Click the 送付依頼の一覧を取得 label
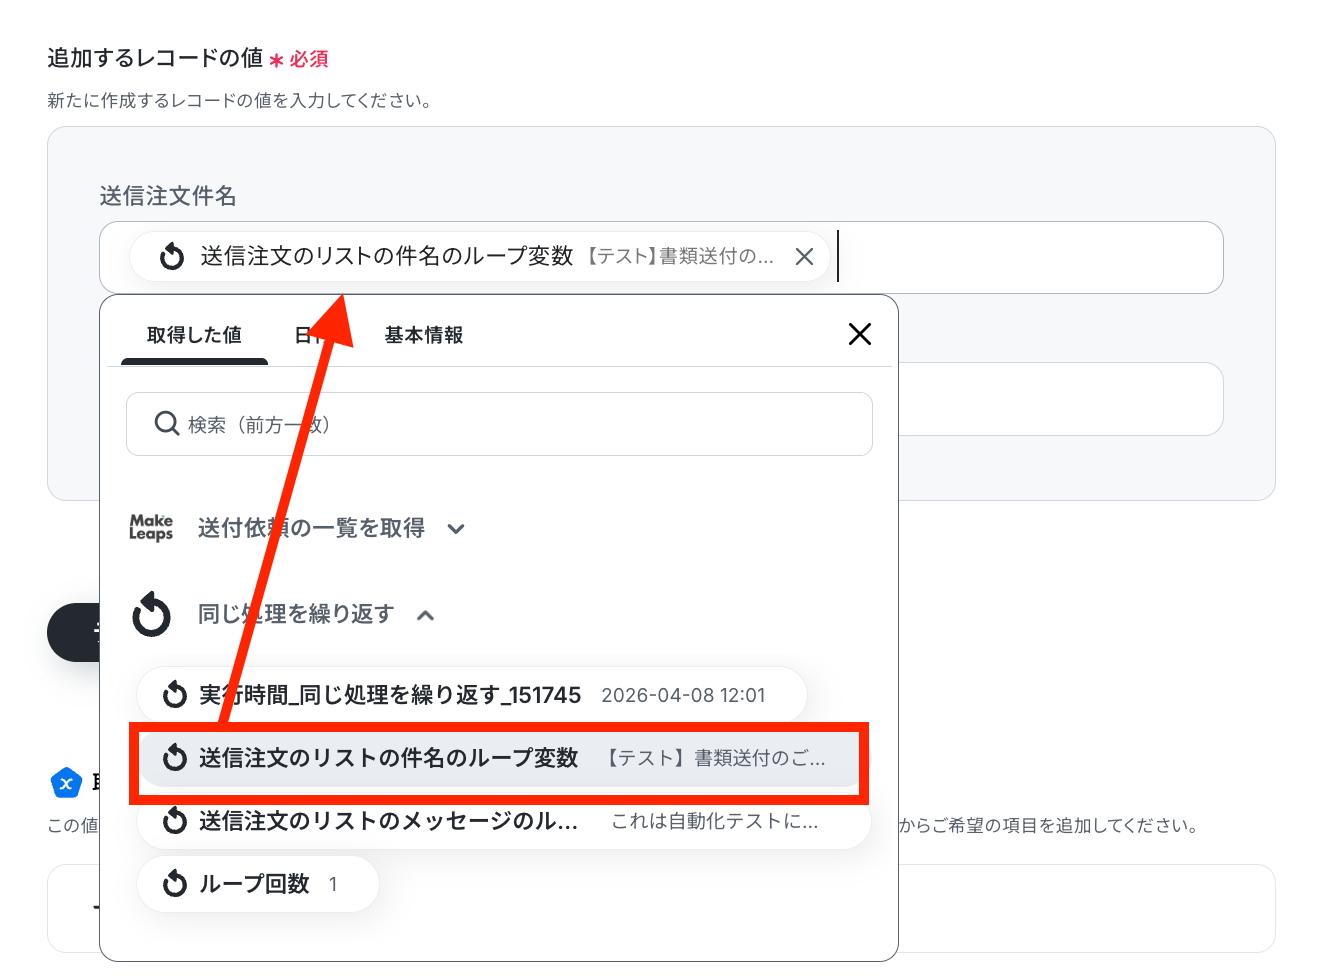Screen dimensions: 1326x976 pos(311,528)
